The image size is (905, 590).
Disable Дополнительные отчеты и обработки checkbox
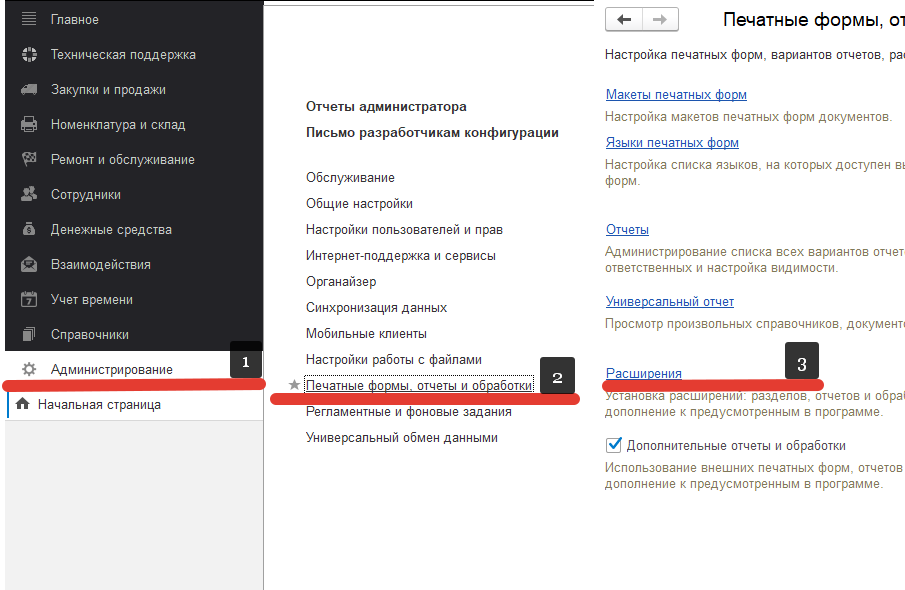pyautogui.click(x=613, y=447)
